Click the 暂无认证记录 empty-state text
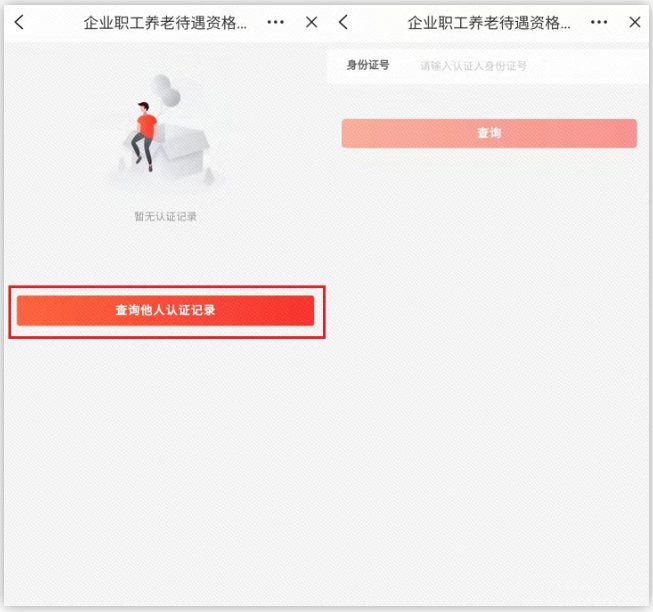The width and height of the screenshot is (653, 612). tap(165, 216)
